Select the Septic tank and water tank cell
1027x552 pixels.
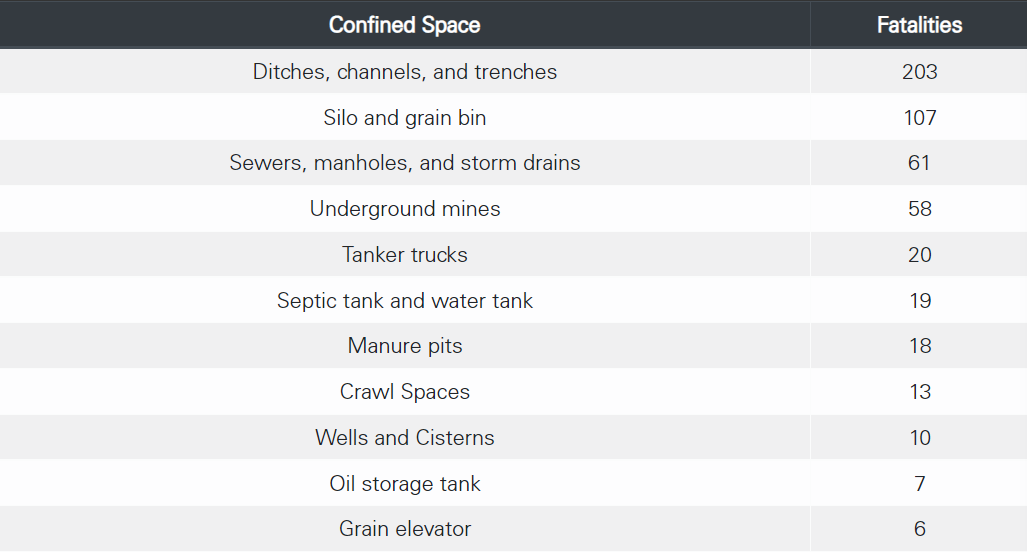point(405,300)
